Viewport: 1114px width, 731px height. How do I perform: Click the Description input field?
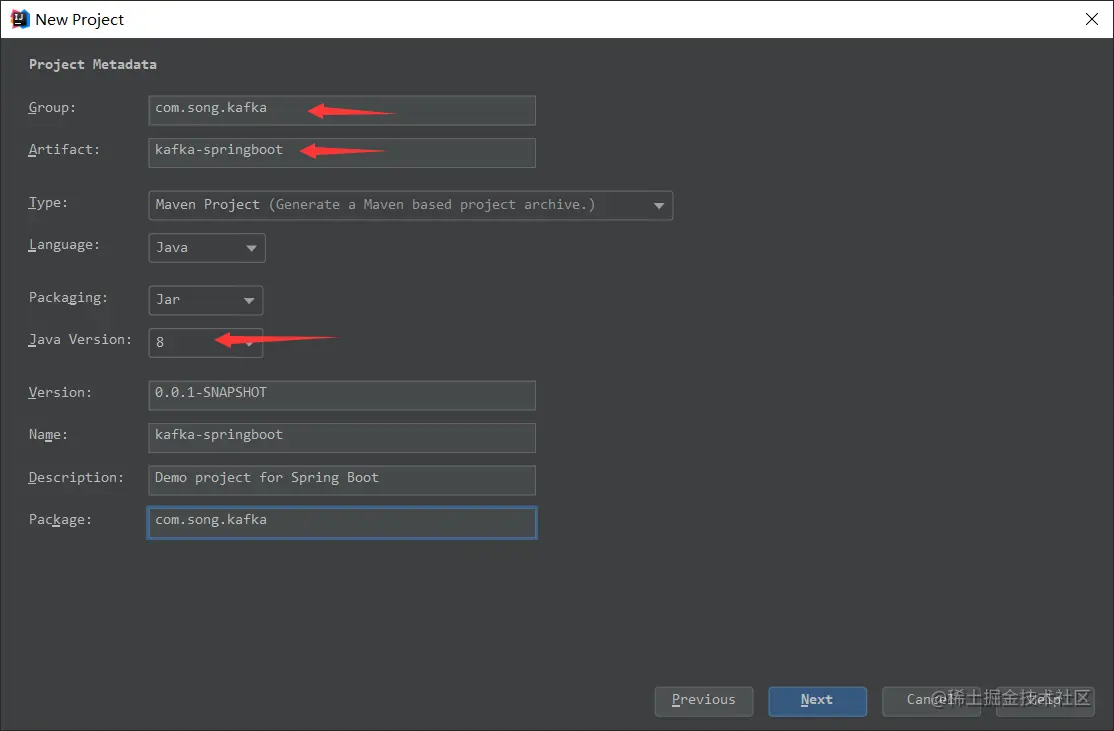pyautogui.click(x=342, y=480)
